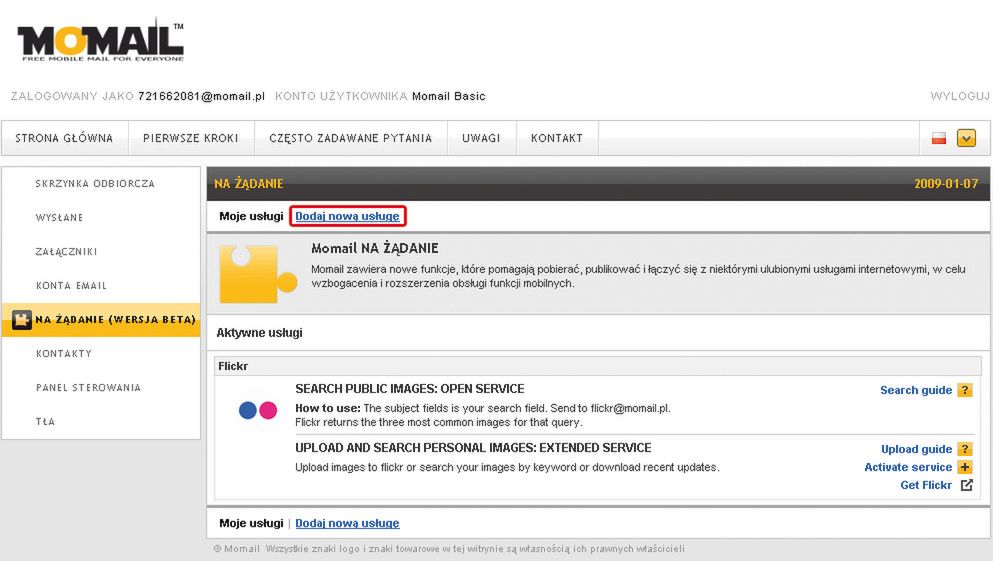Click the top Moje usługi label
Screen dimensions: 993x561
pyautogui.click(x=251, y=216)
